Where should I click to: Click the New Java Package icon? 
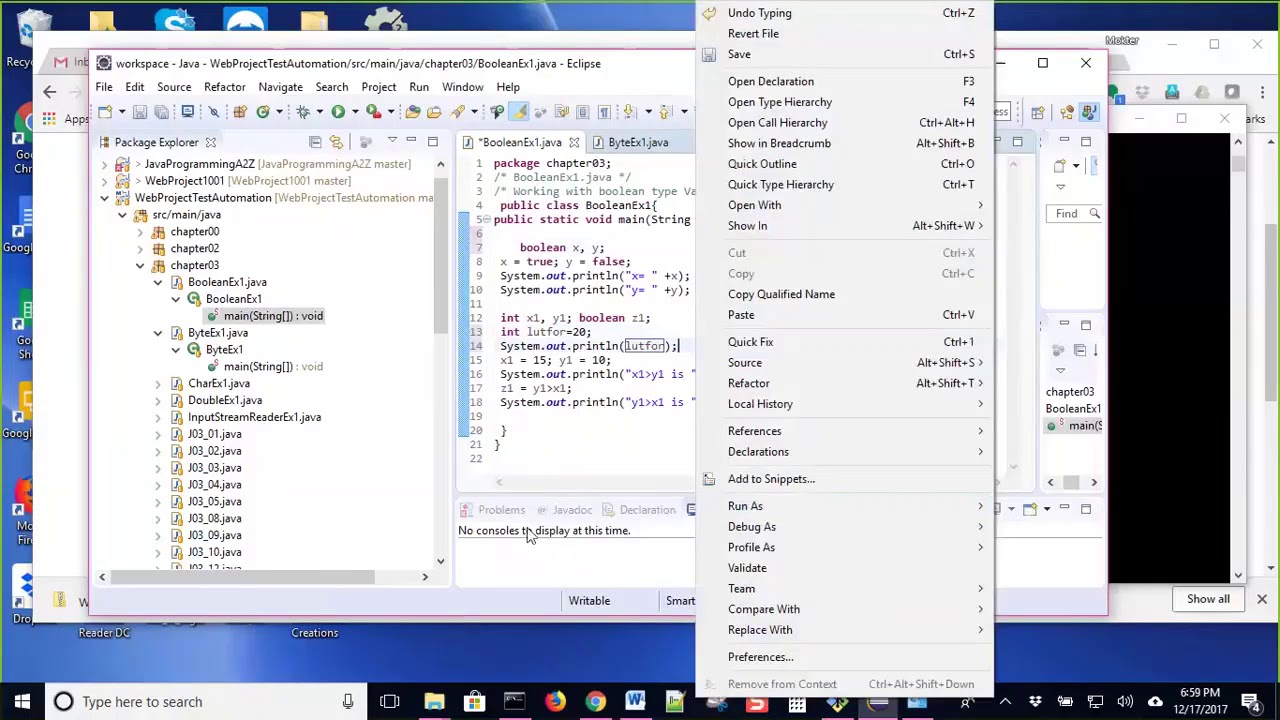click(x=240, y=111)
